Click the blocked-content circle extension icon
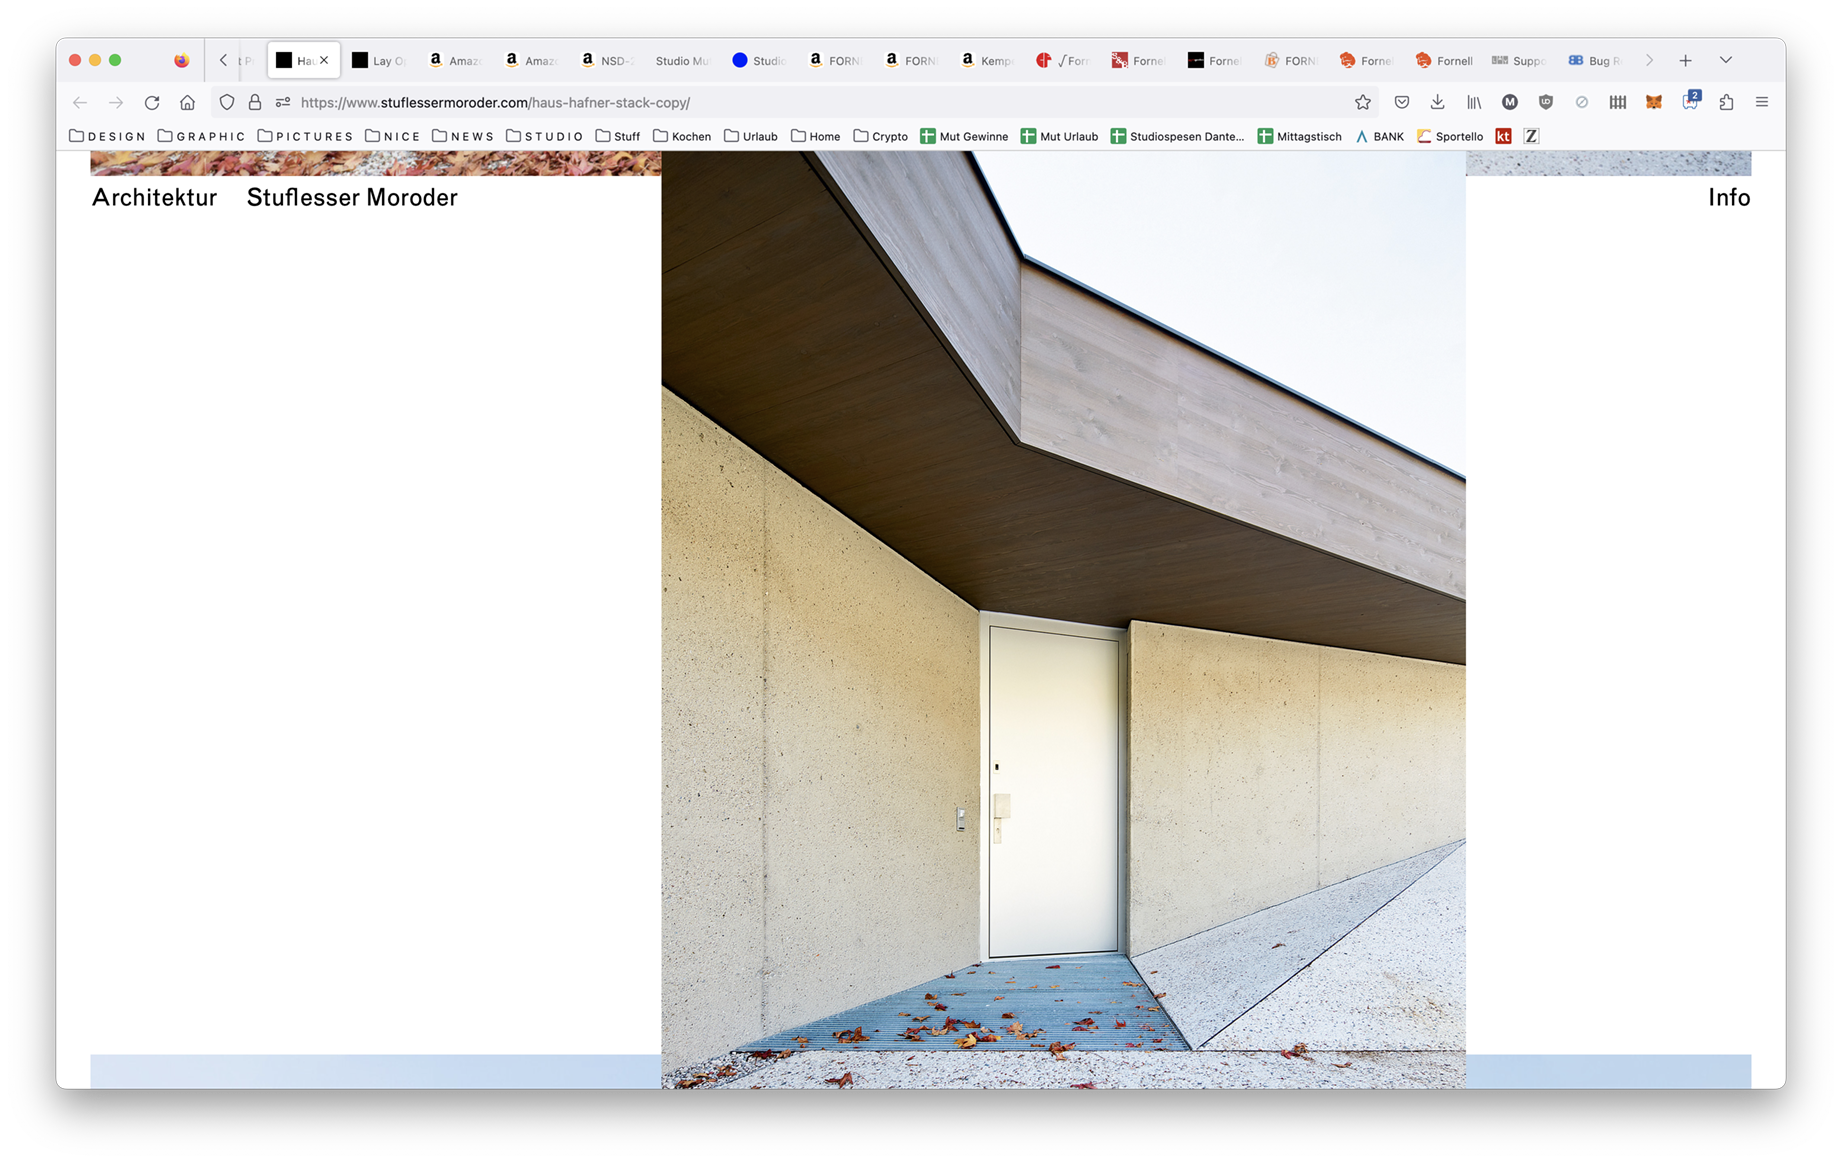 (x=1582, y=101)
